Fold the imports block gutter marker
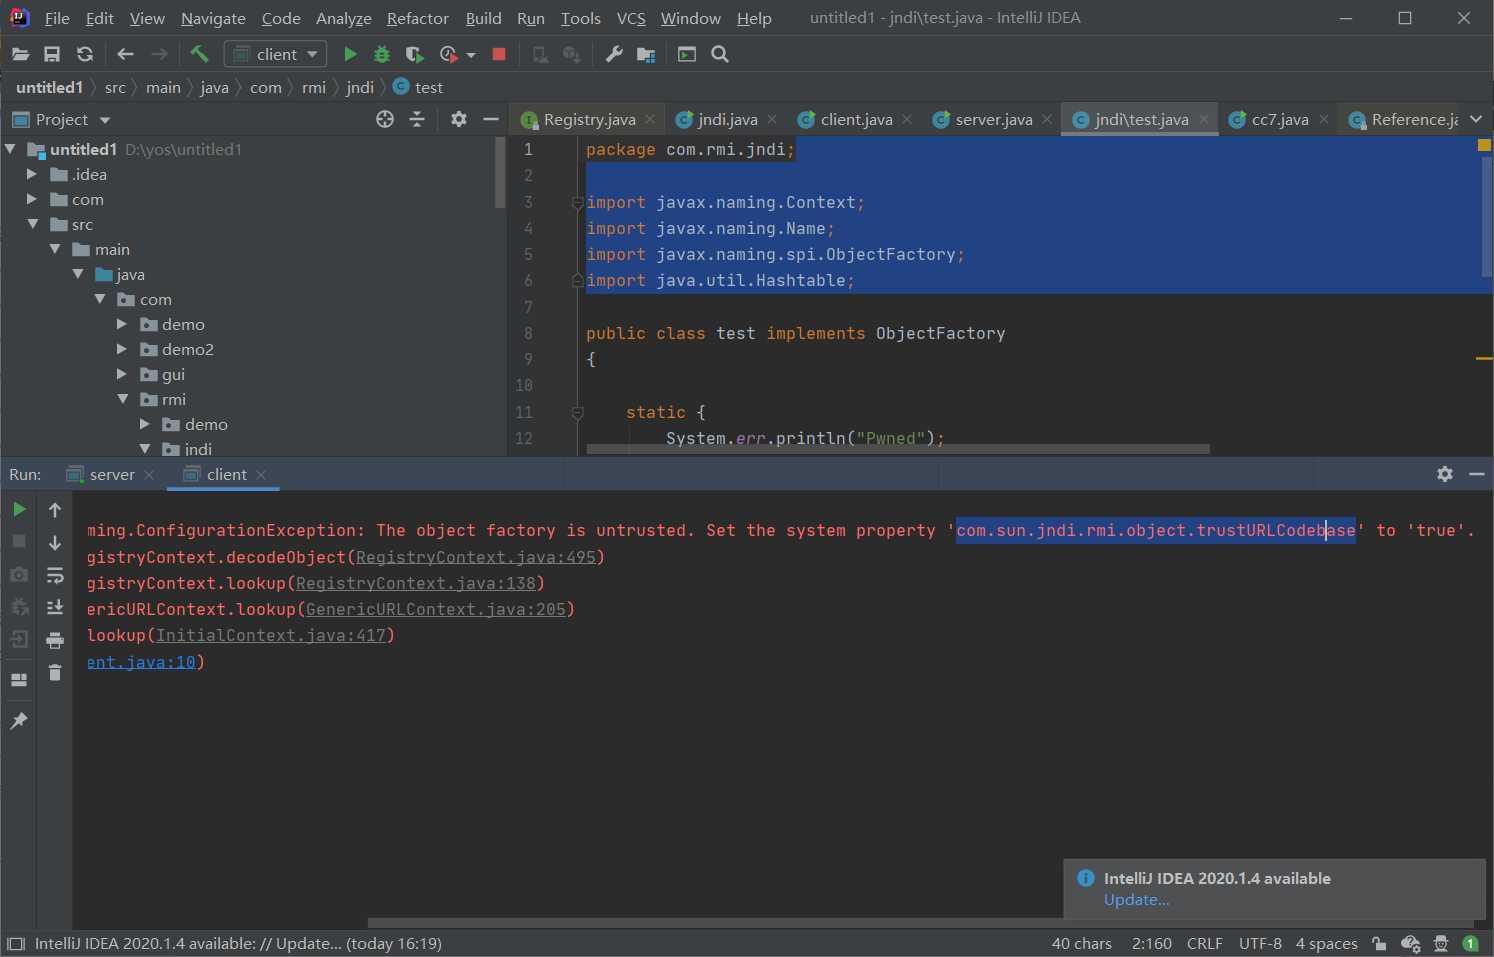Viewport: 1494px width, 957px height. coord(577,203)
